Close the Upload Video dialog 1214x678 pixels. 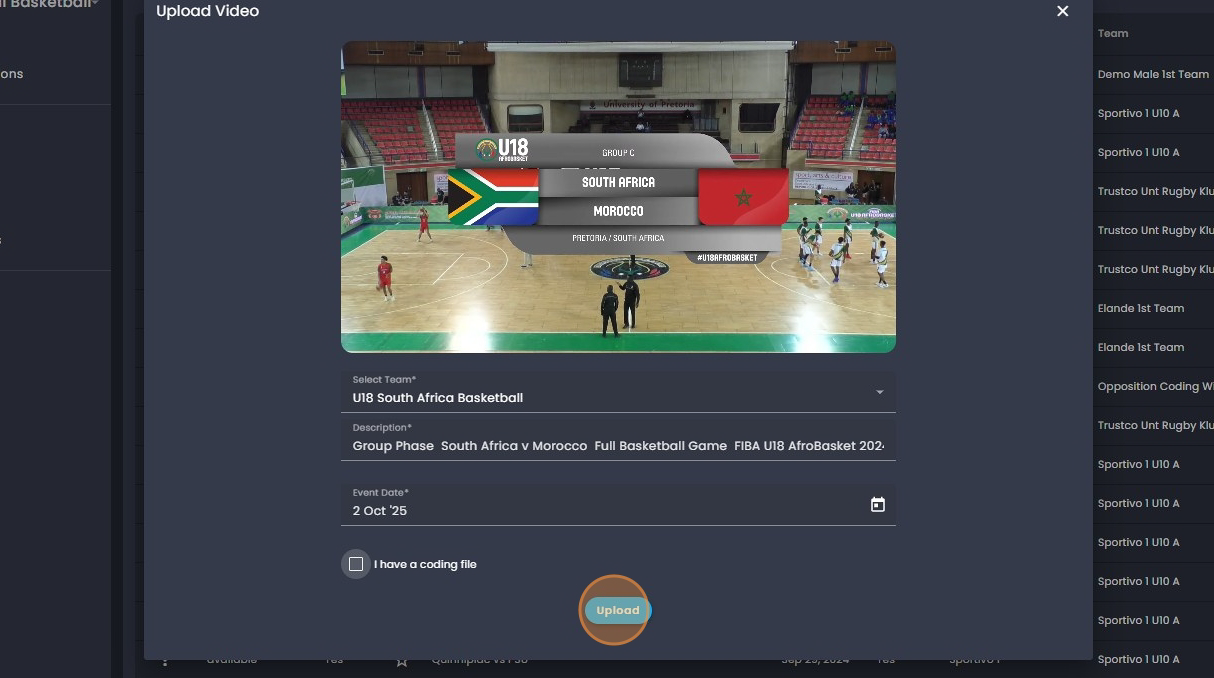click(x=1062, y=11)
